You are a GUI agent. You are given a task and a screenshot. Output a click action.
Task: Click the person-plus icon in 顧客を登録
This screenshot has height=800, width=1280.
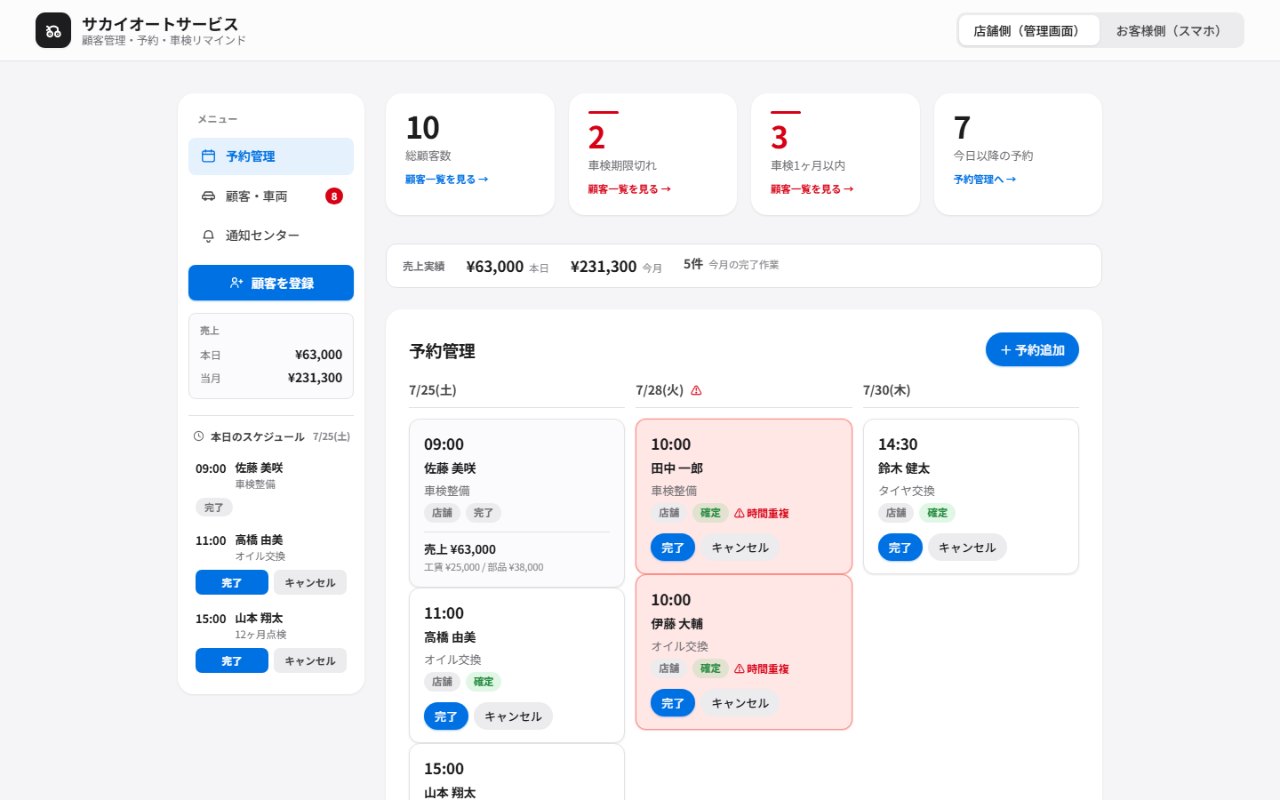click(236, 283)
